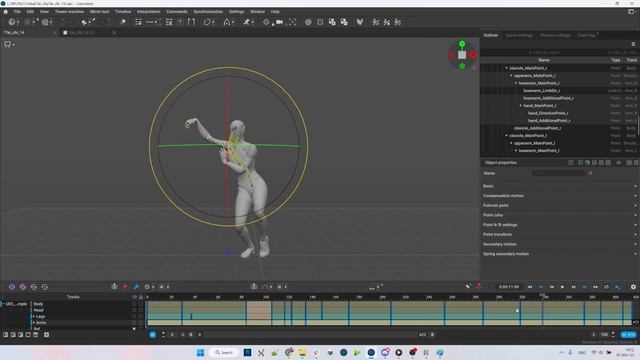Click the home icon in the menu bar
This screenshot has height=360, width=640.
tap(5, 11)
